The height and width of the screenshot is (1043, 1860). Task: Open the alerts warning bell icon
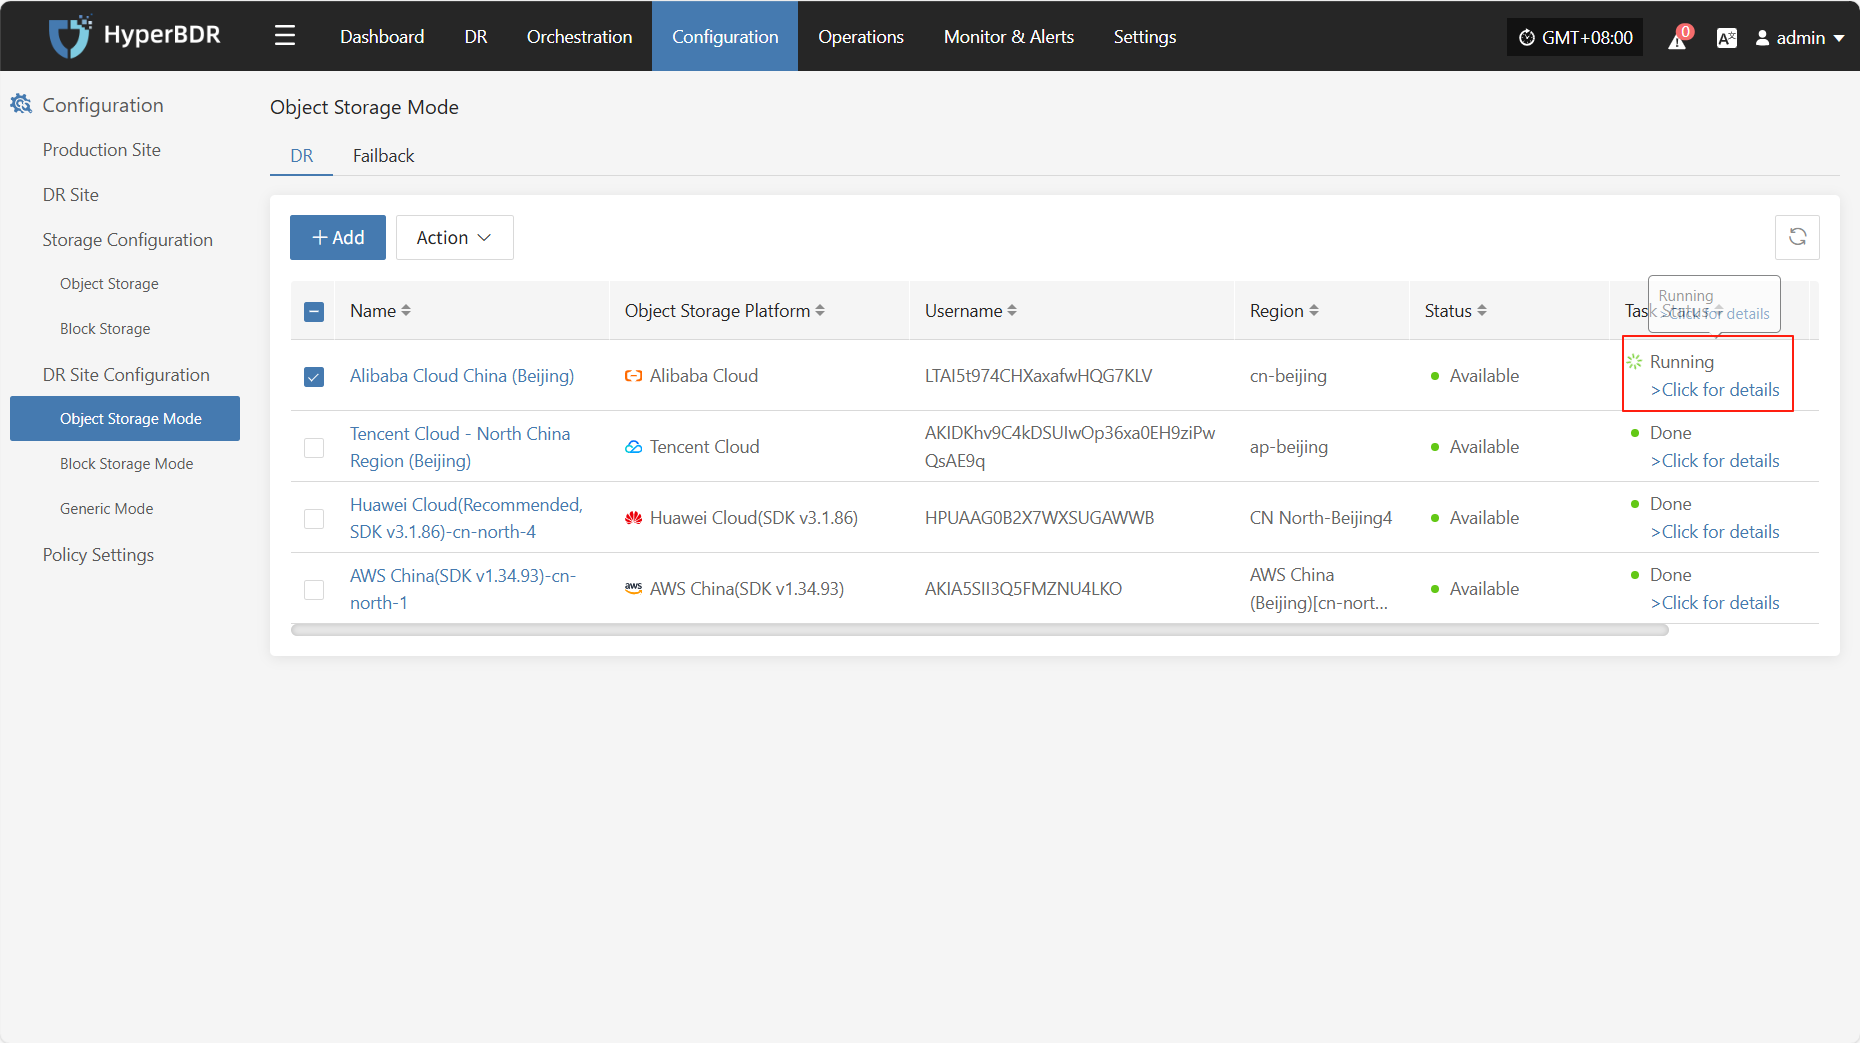[x=1678, y=38]
